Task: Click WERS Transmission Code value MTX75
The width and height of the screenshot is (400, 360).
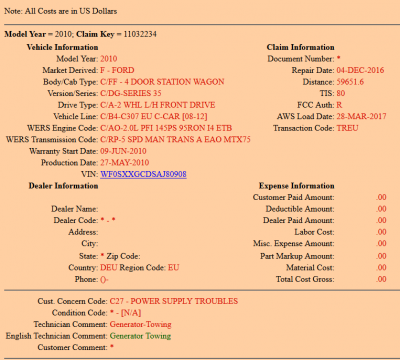Action: pos(237,140)
